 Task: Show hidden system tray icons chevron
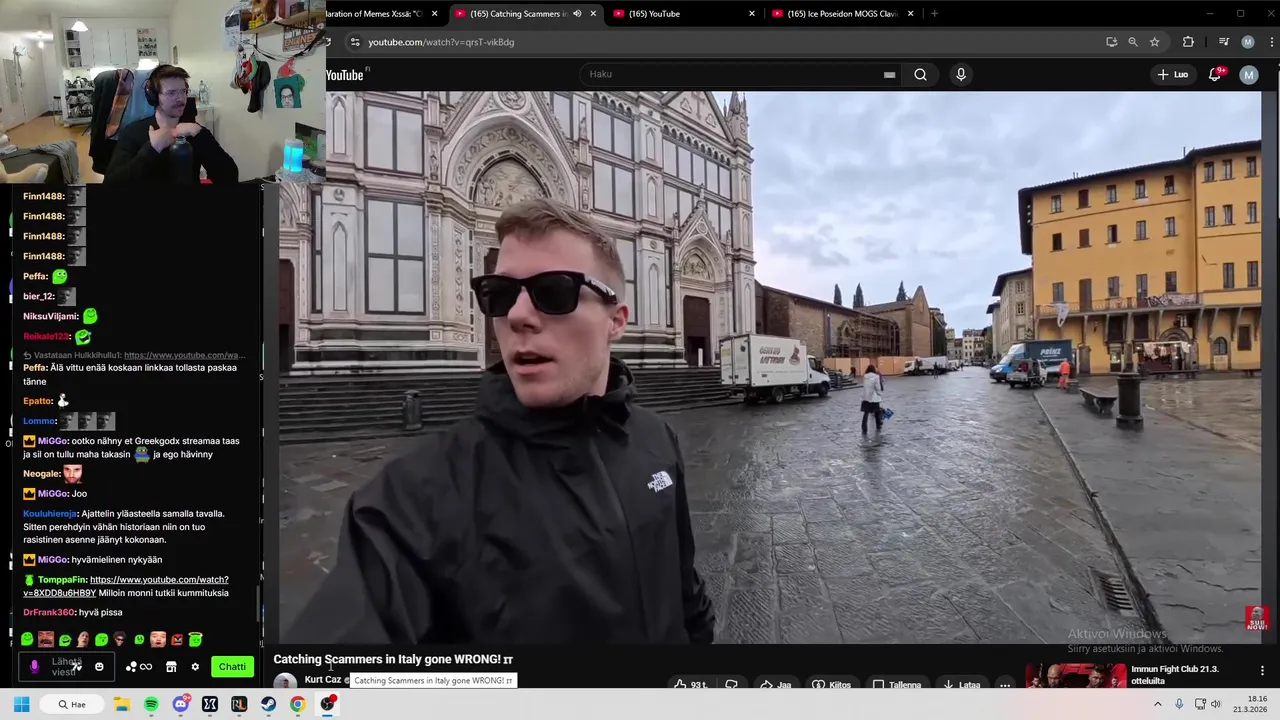(x=1158, y=704)
